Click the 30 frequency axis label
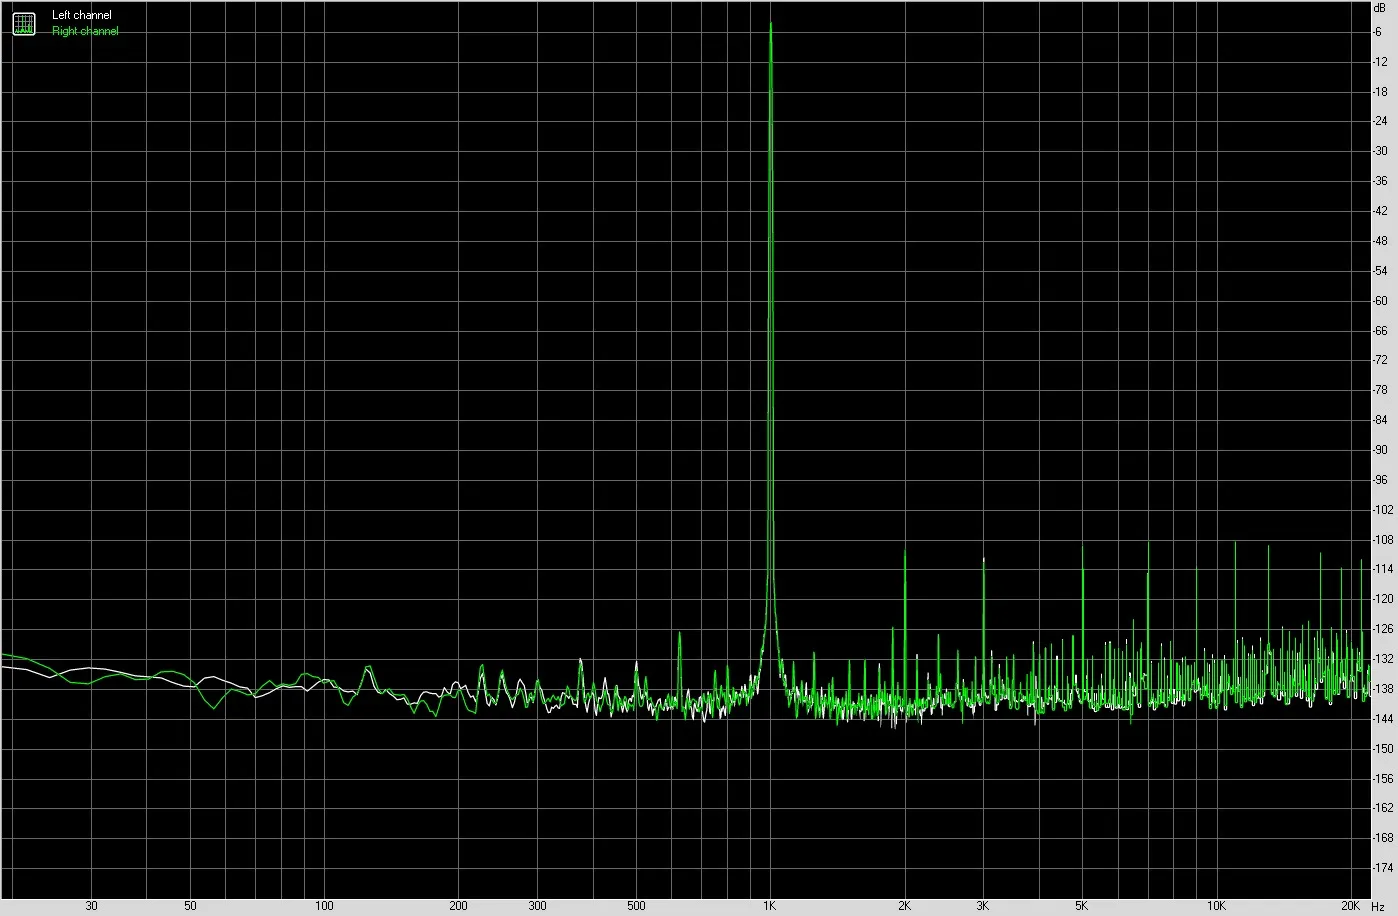 click(91, 906)
